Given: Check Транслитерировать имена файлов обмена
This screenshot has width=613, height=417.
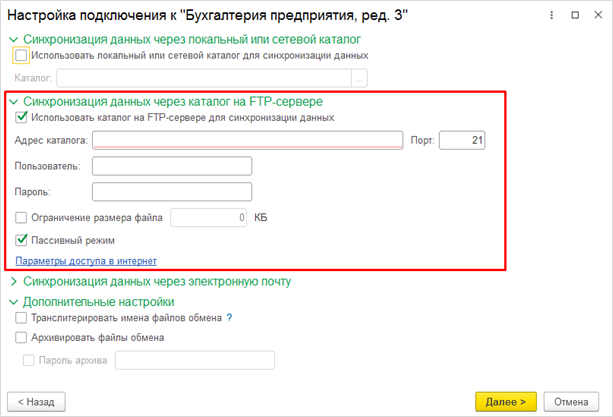Looking at the screenshot, I should point(22,318).
